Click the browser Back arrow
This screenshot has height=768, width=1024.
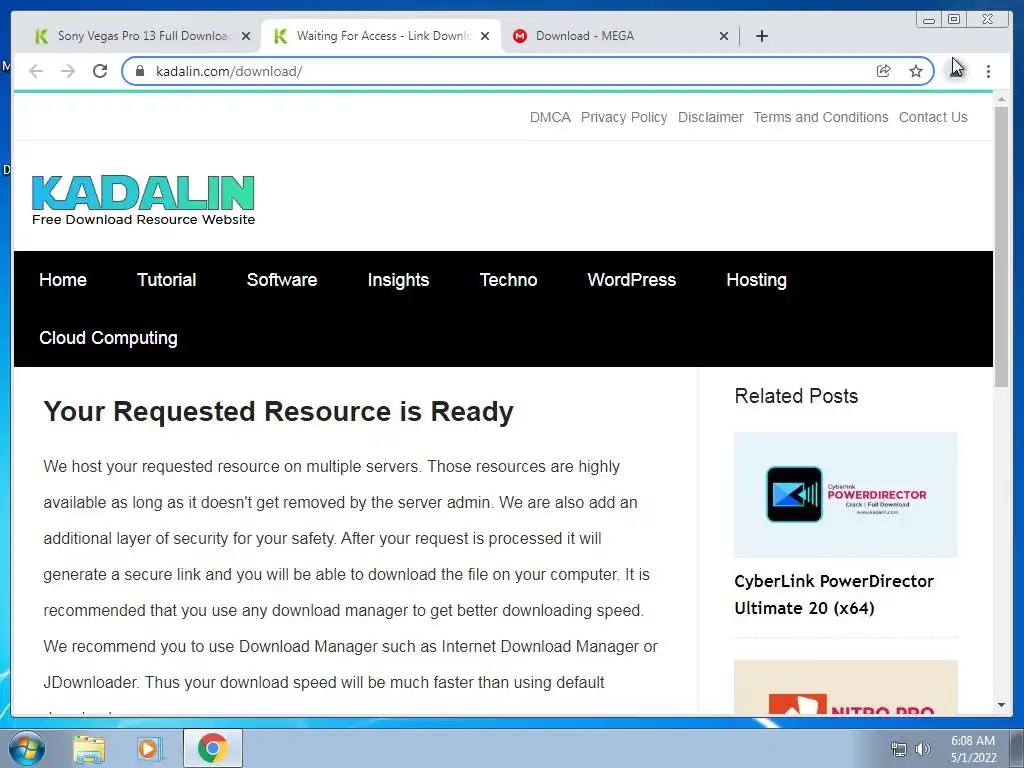(36, 71)
